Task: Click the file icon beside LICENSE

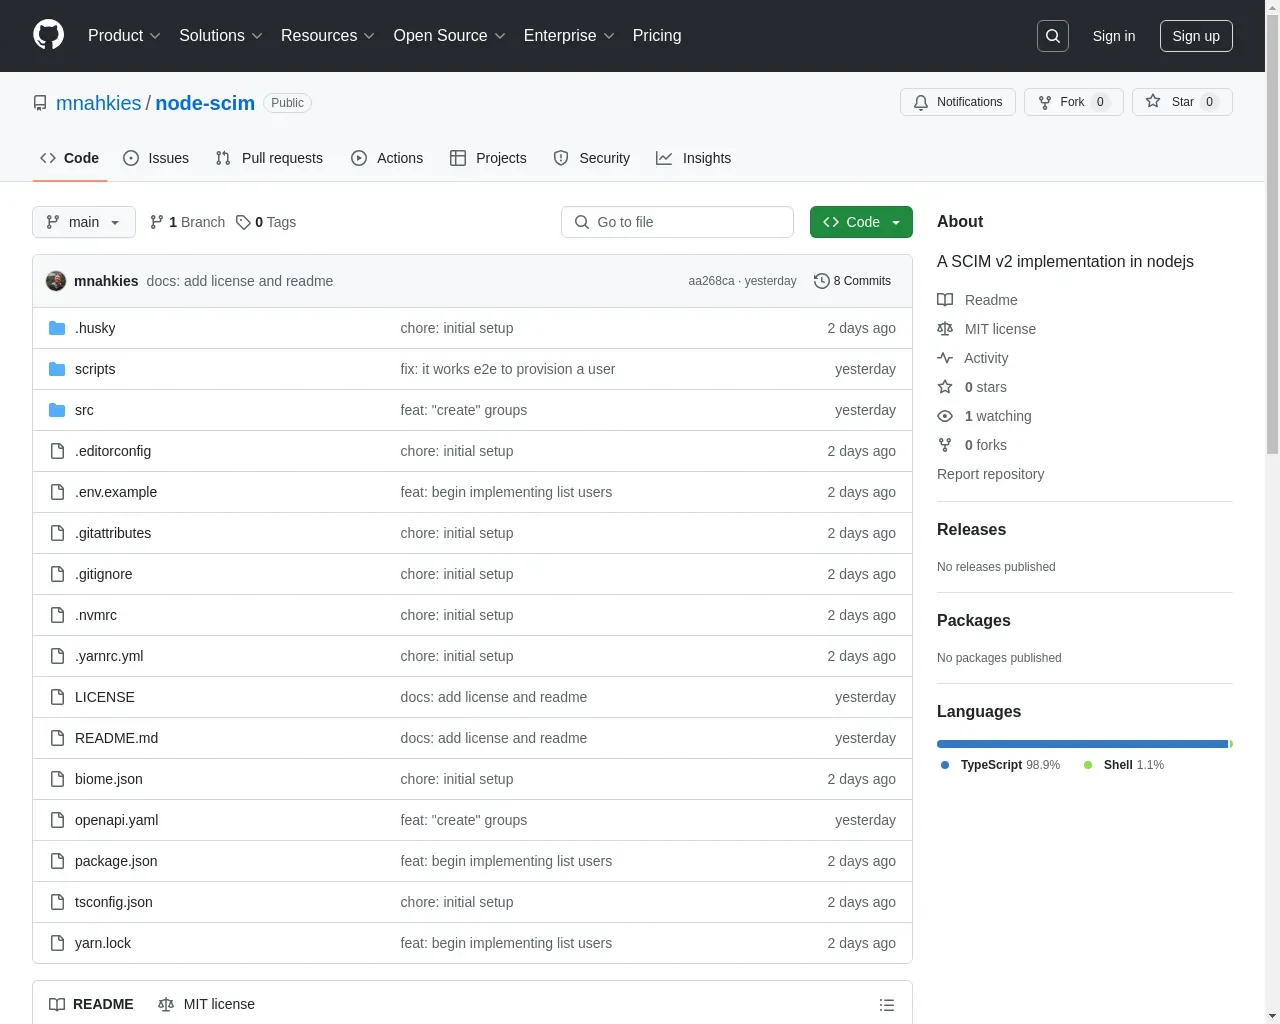Action: click(57, 697)
